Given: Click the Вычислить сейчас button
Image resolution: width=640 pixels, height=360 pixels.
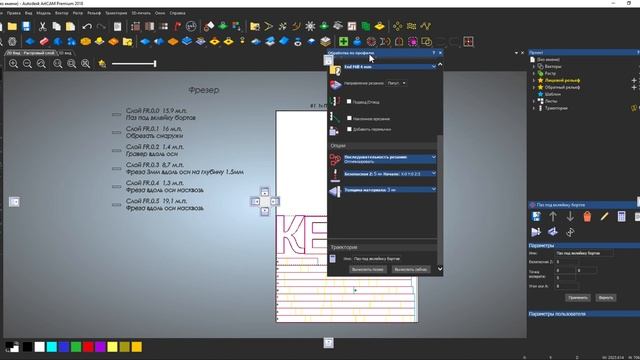Looking at the screenshot, I should 410,269.
